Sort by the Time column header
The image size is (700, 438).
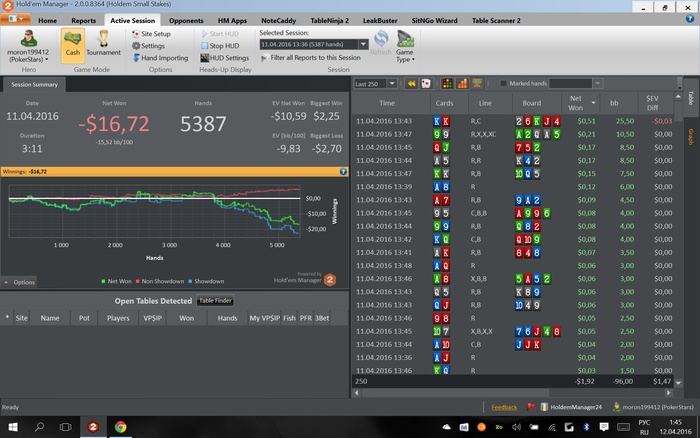coord(387,103)
